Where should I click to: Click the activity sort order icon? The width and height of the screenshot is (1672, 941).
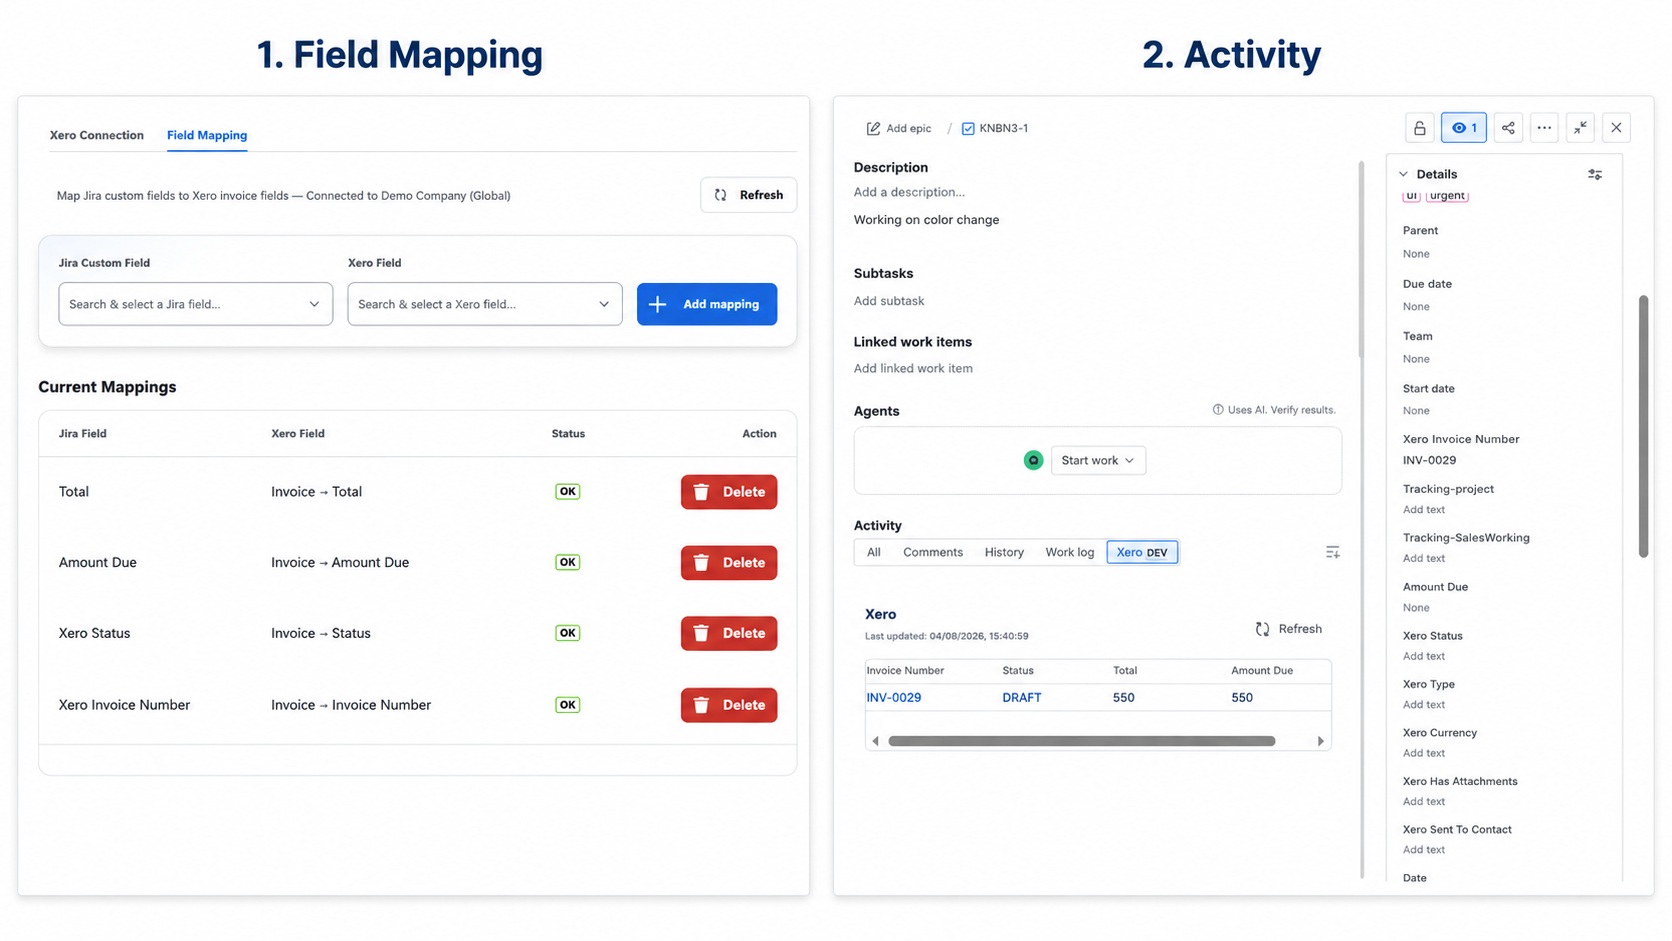1332,552
